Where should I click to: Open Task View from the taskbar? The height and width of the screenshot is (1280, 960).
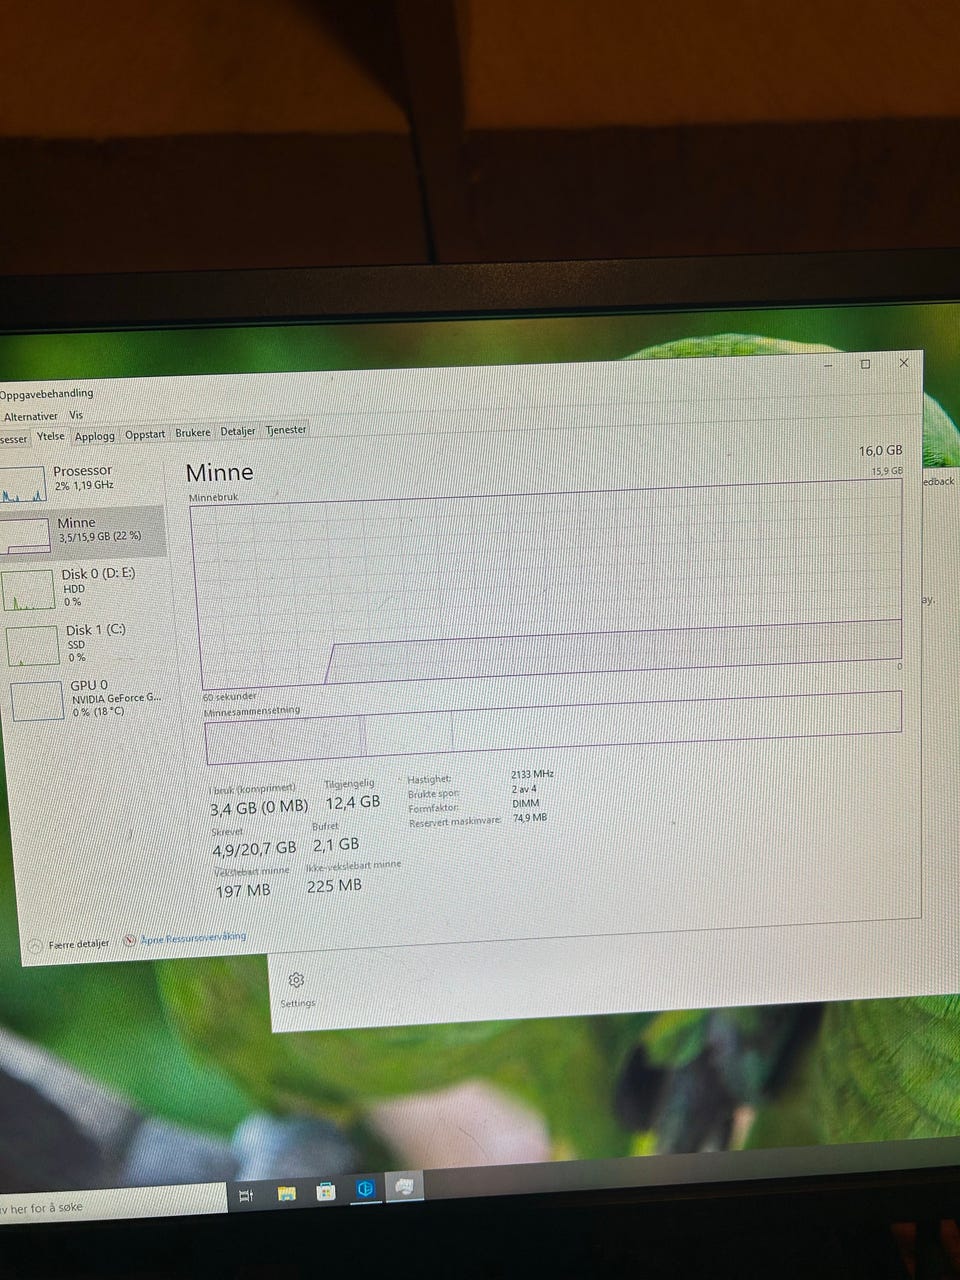pyautogui.click(x=246, y=1195)
